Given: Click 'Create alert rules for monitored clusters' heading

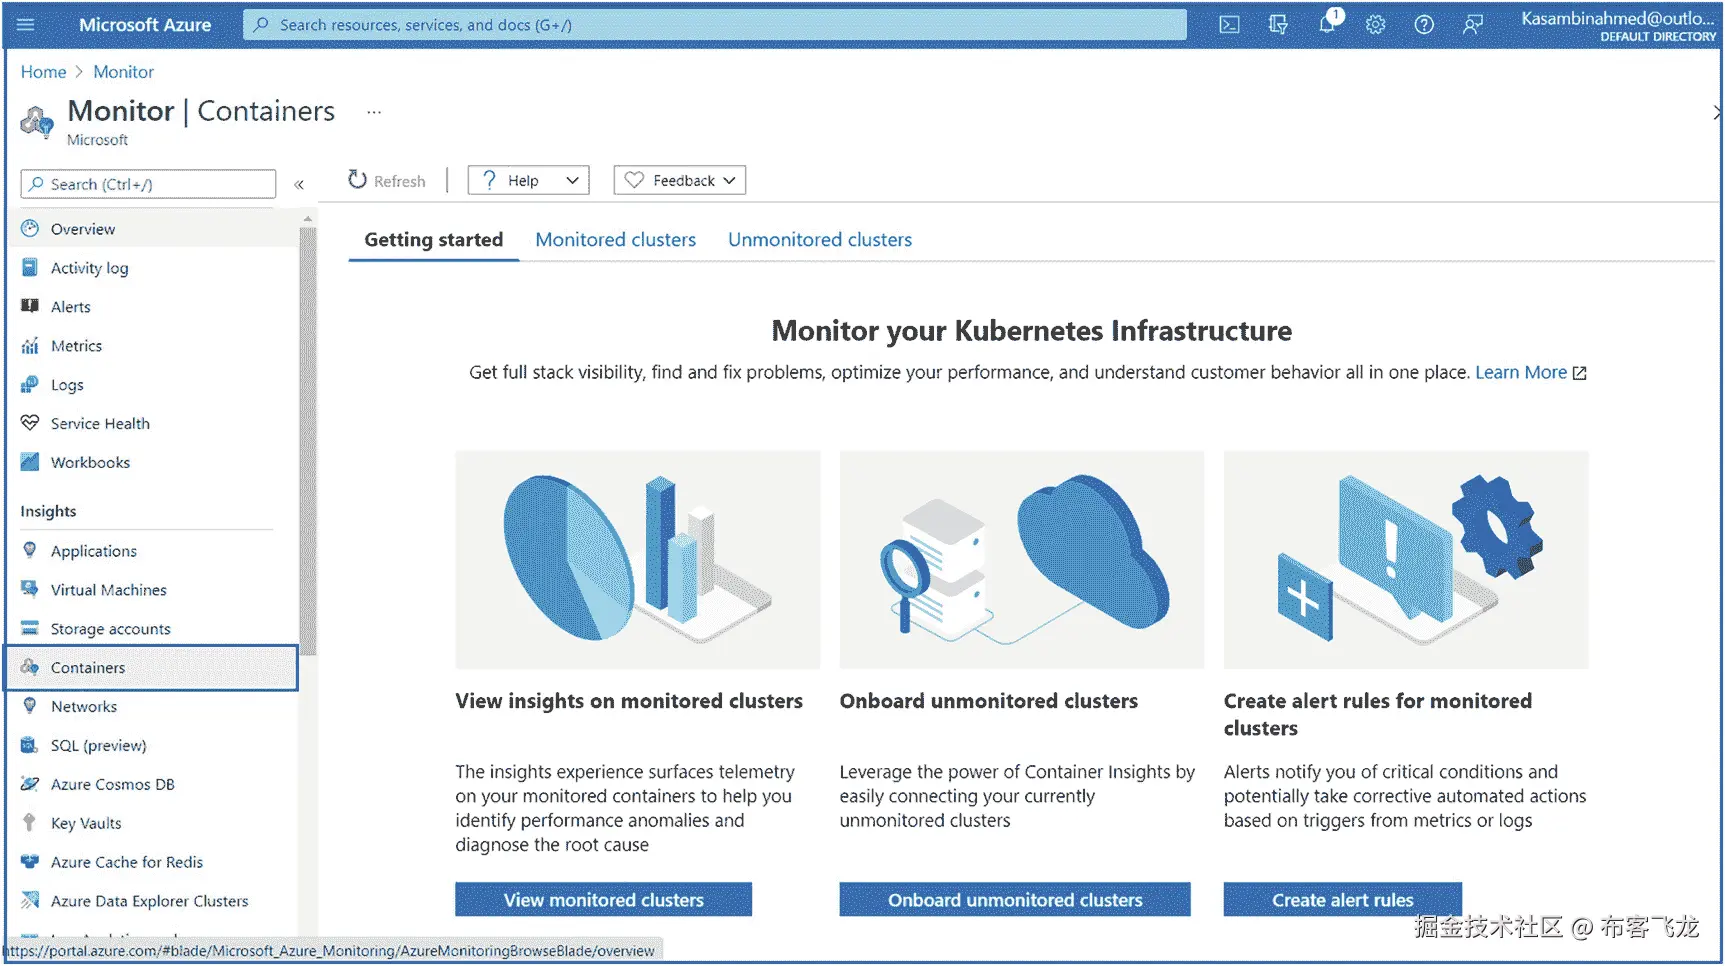Looking at the screenshot, I should [1378, 714].
